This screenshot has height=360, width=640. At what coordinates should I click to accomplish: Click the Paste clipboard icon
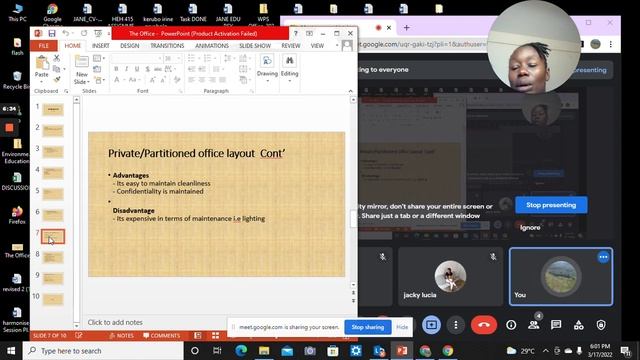point(42,63)
